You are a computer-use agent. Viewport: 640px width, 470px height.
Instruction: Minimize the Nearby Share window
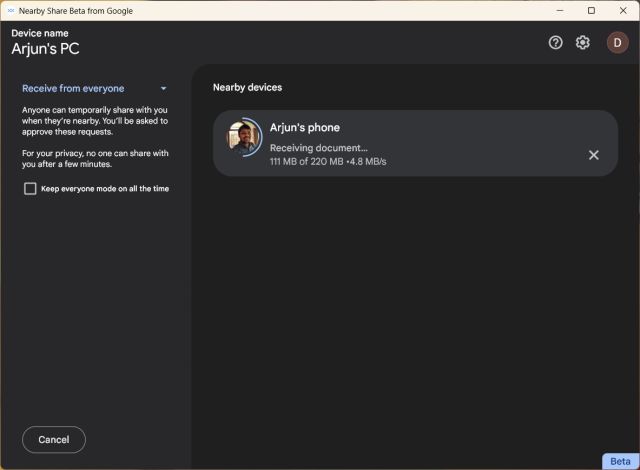coord(560,11)
